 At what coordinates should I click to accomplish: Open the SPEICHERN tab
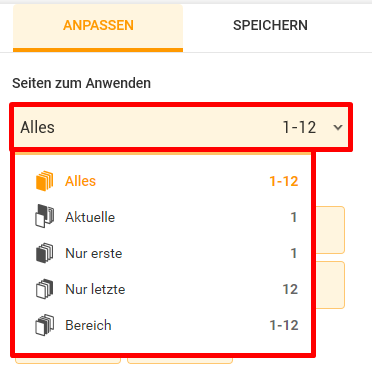pyautogui.click(x=270, y=25)
